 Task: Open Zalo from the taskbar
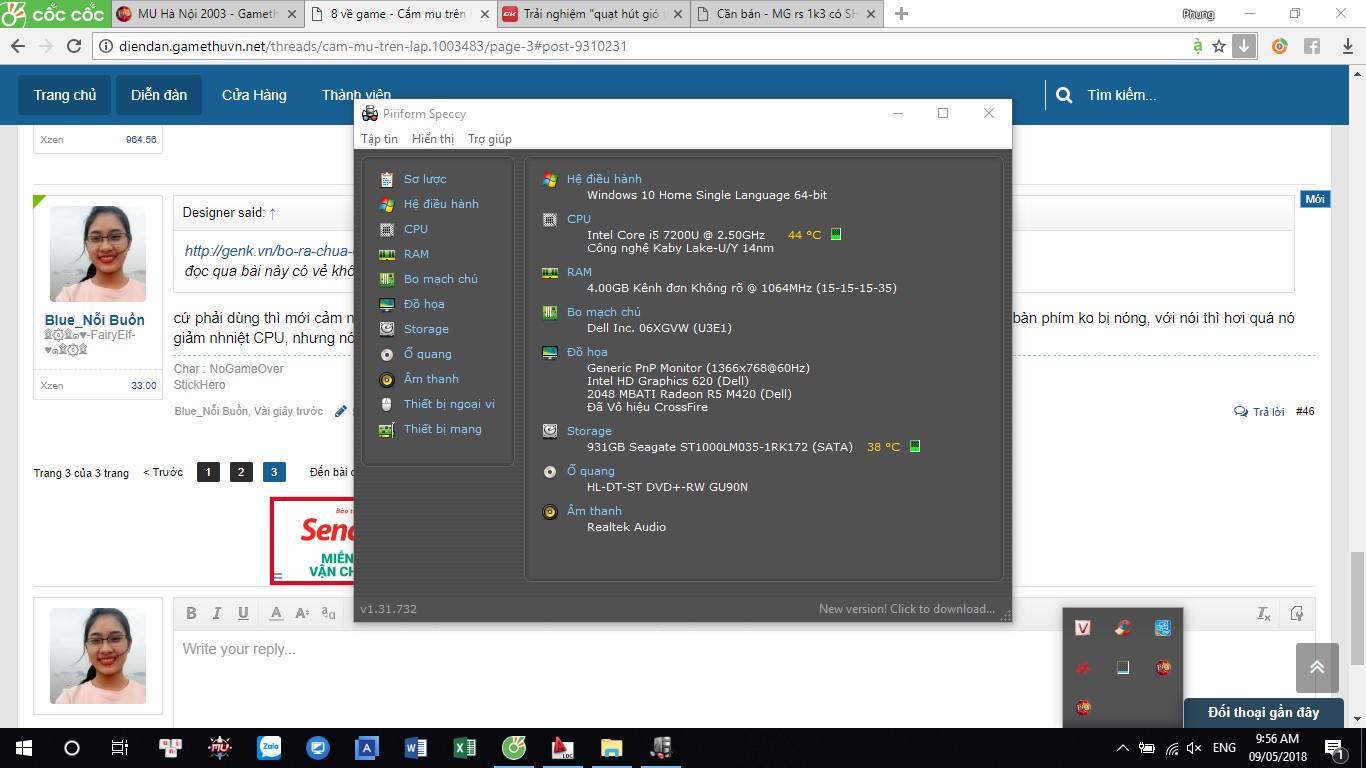pos(269,747)
